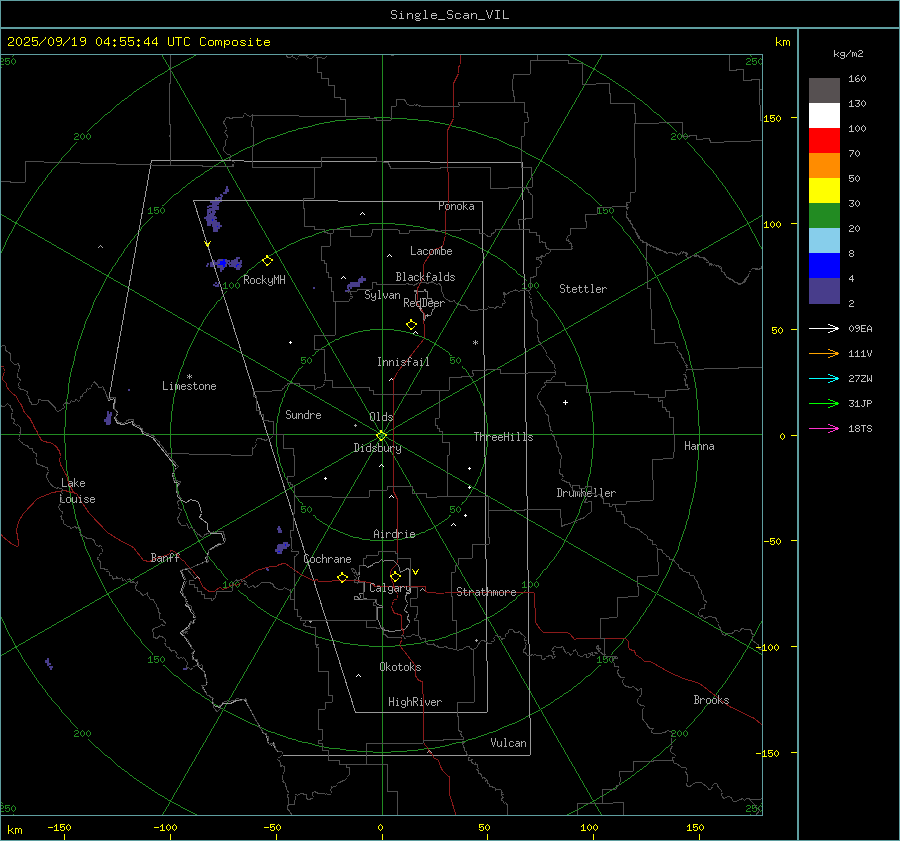Click the white 09EA arrow in legend
900x841 pixels.
(824, 328)
